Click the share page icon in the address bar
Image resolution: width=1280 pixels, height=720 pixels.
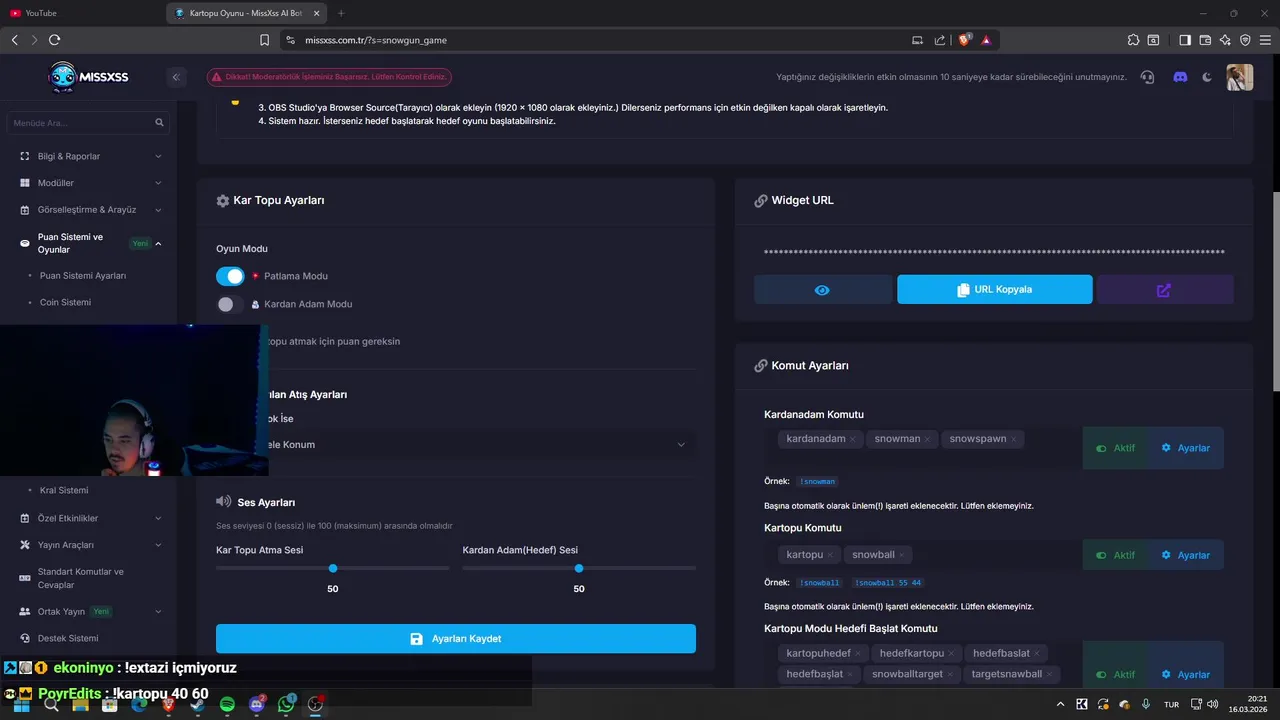pyautogui.click(x=940, y=40)
